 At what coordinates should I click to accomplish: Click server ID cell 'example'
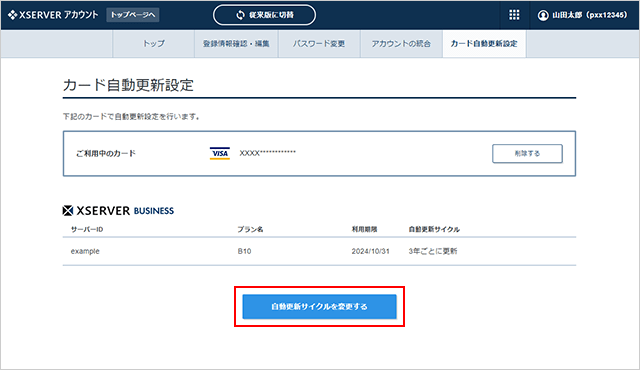click(x=85, y=251)
